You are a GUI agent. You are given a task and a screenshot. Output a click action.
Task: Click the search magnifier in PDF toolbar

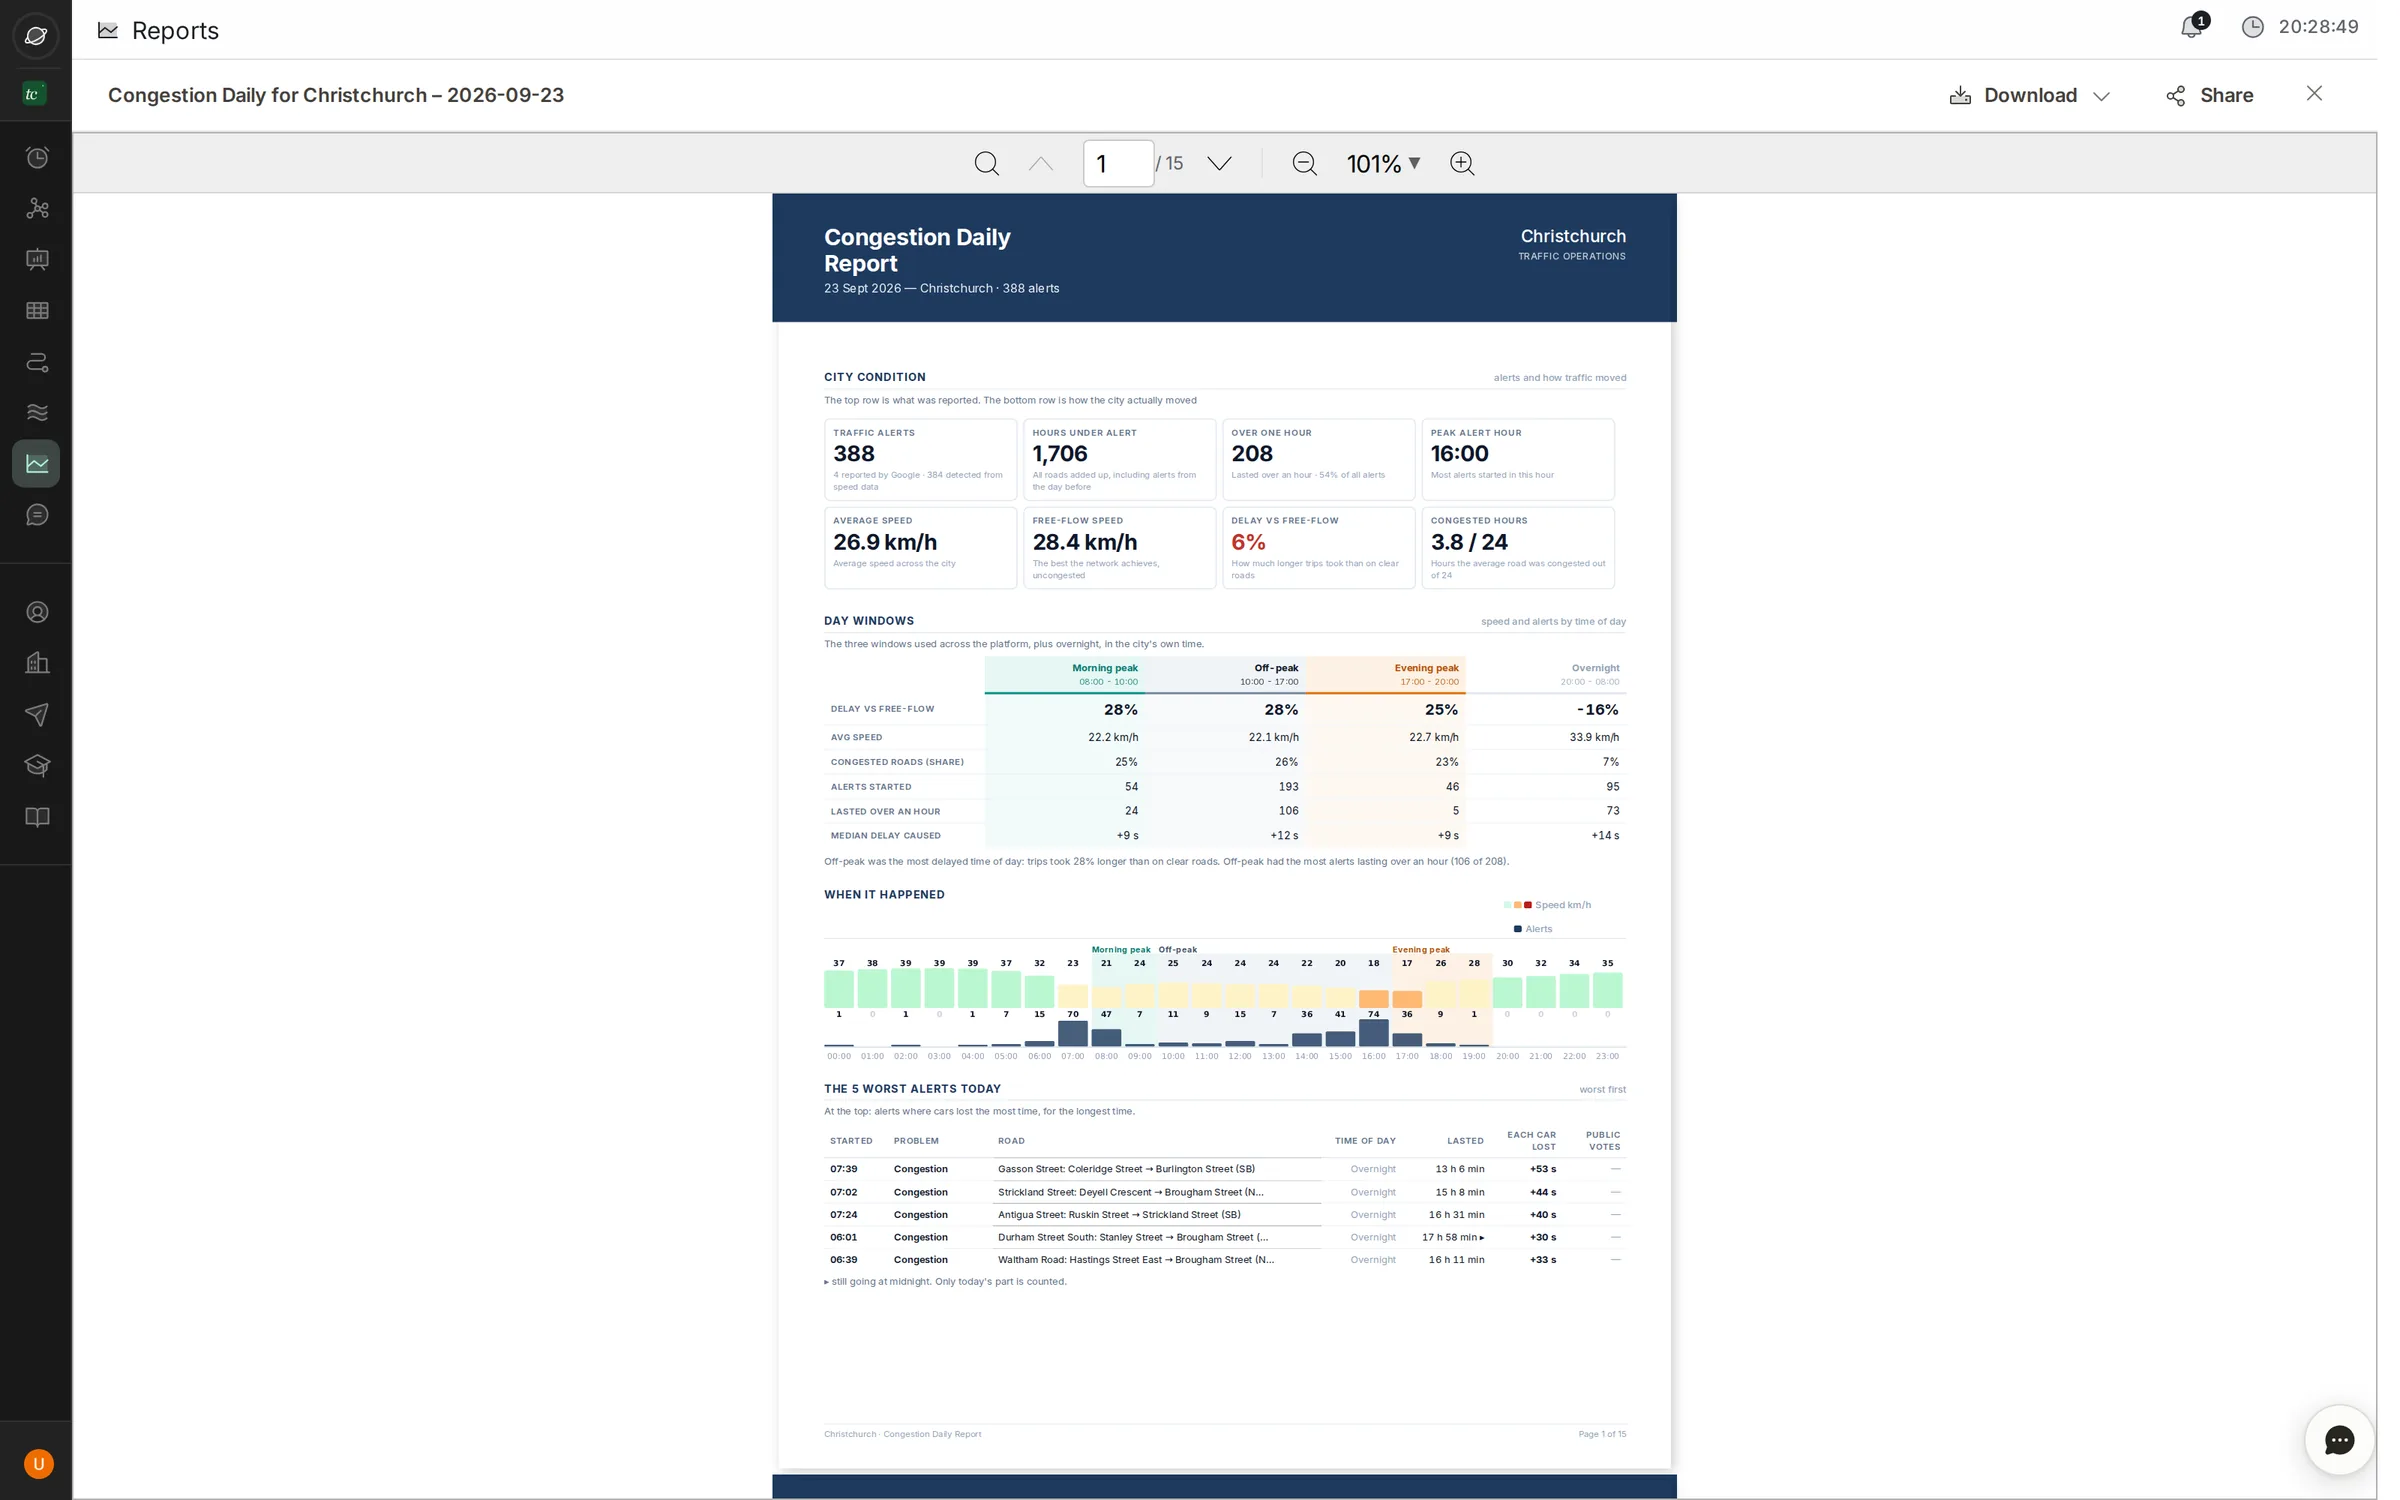986,163
